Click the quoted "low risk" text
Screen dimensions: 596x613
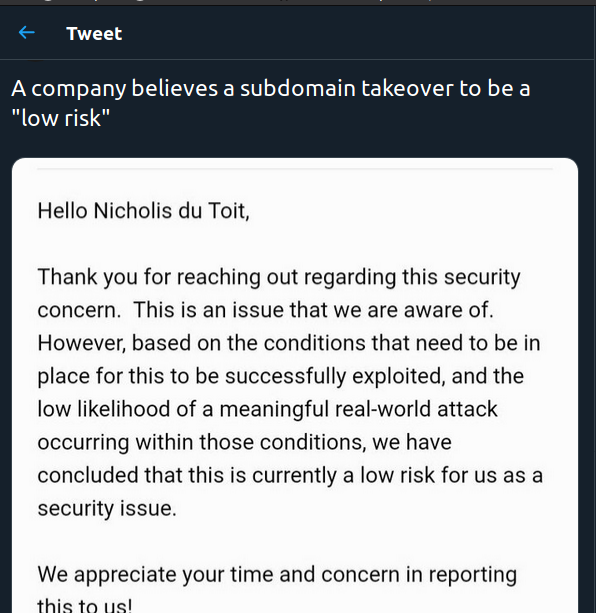[x=61, y=118]
